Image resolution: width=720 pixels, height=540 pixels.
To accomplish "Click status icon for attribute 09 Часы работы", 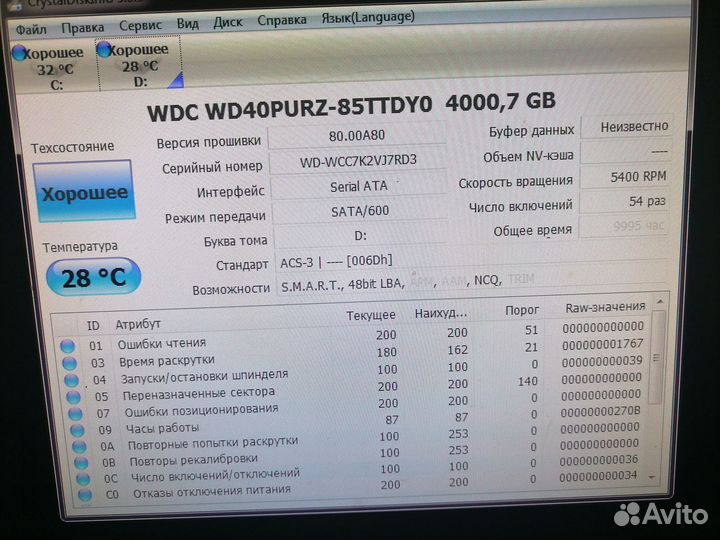I will pyautogui.click(x=77, y=430).
